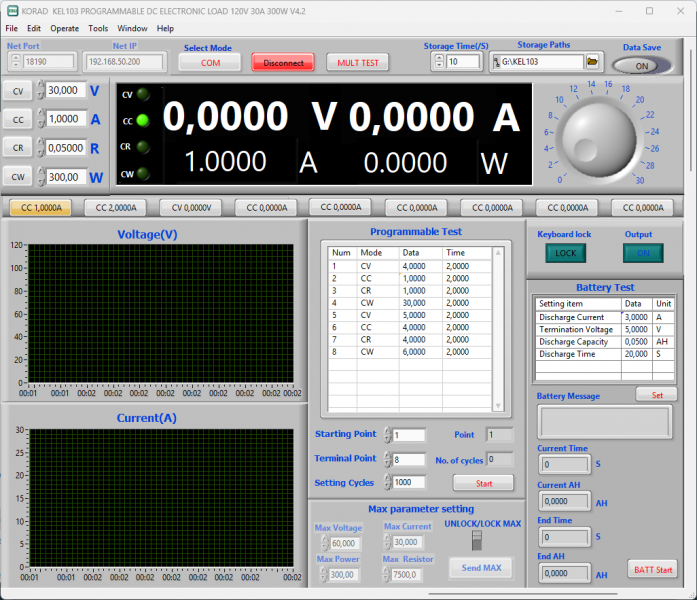Viewport: 697px width, 600px height.
Task: Click the Send MAX button
Action: pos(481,568)
